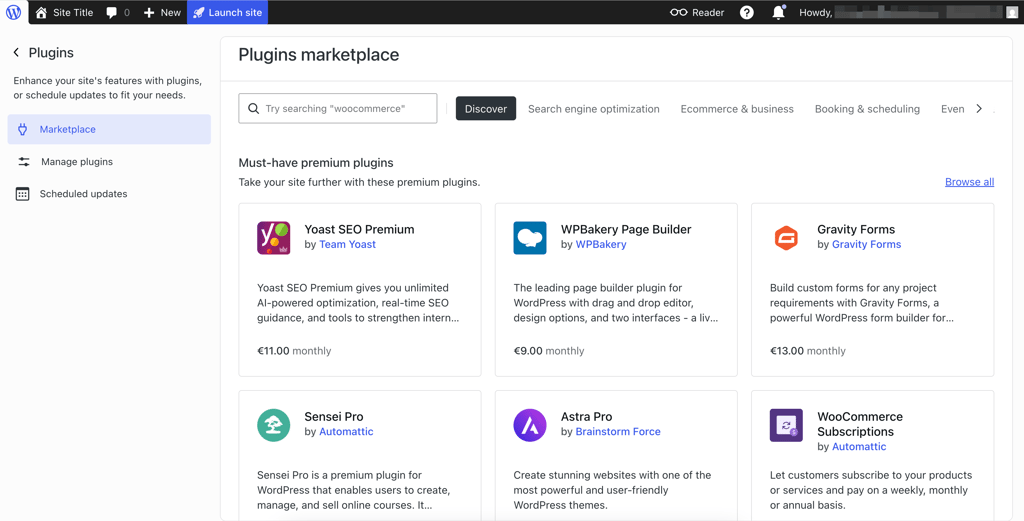This screenshot has width=1024, height=521.
Task: Select the Discover category tab
Action: tap(486, 108)
